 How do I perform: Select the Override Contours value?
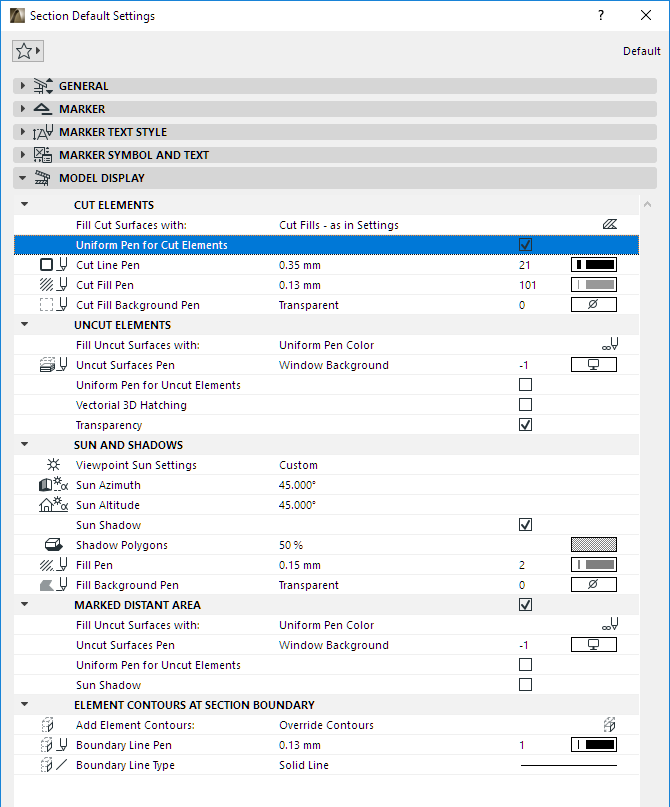(326, 725)
